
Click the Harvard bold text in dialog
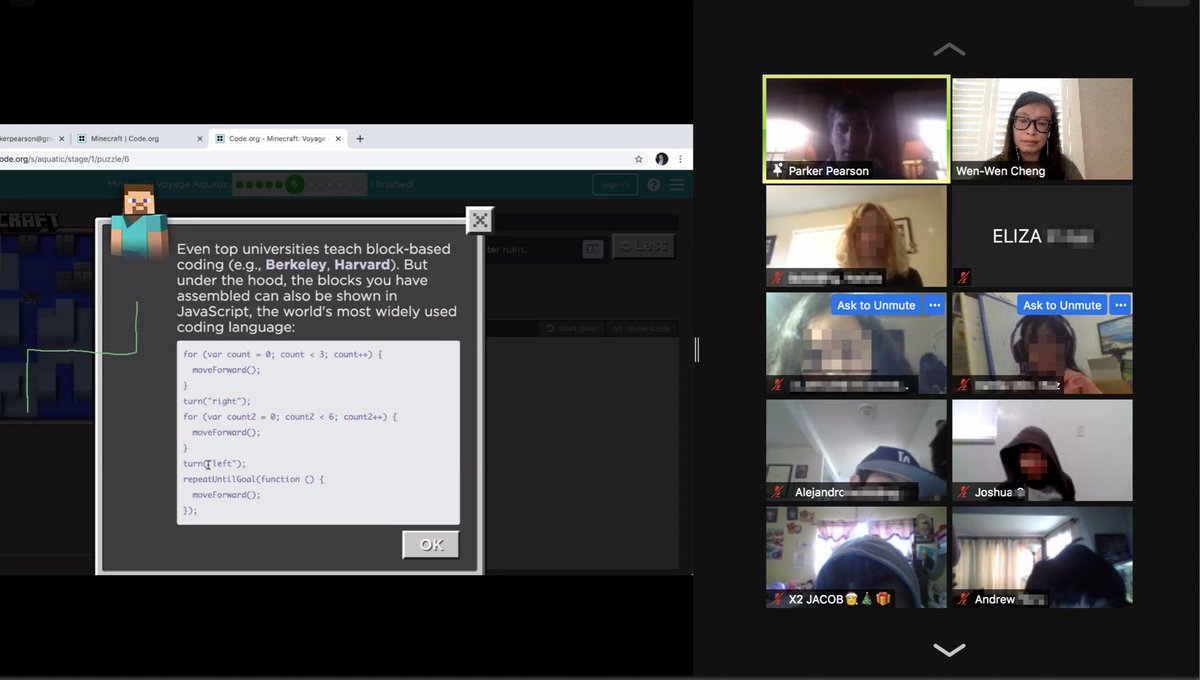click(361, 265)
